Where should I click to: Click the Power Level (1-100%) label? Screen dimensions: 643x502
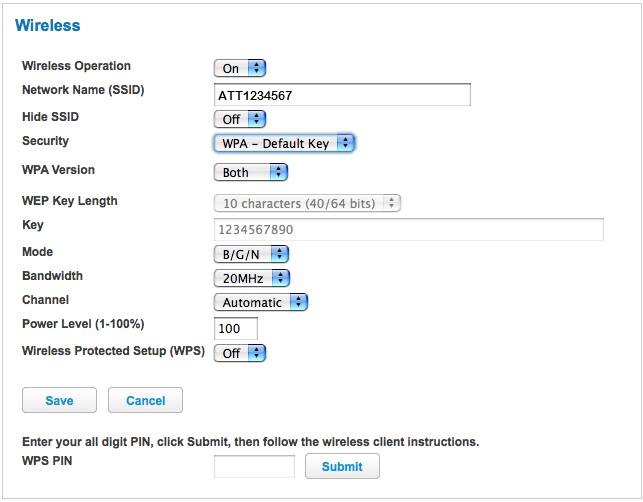[81, 325]
